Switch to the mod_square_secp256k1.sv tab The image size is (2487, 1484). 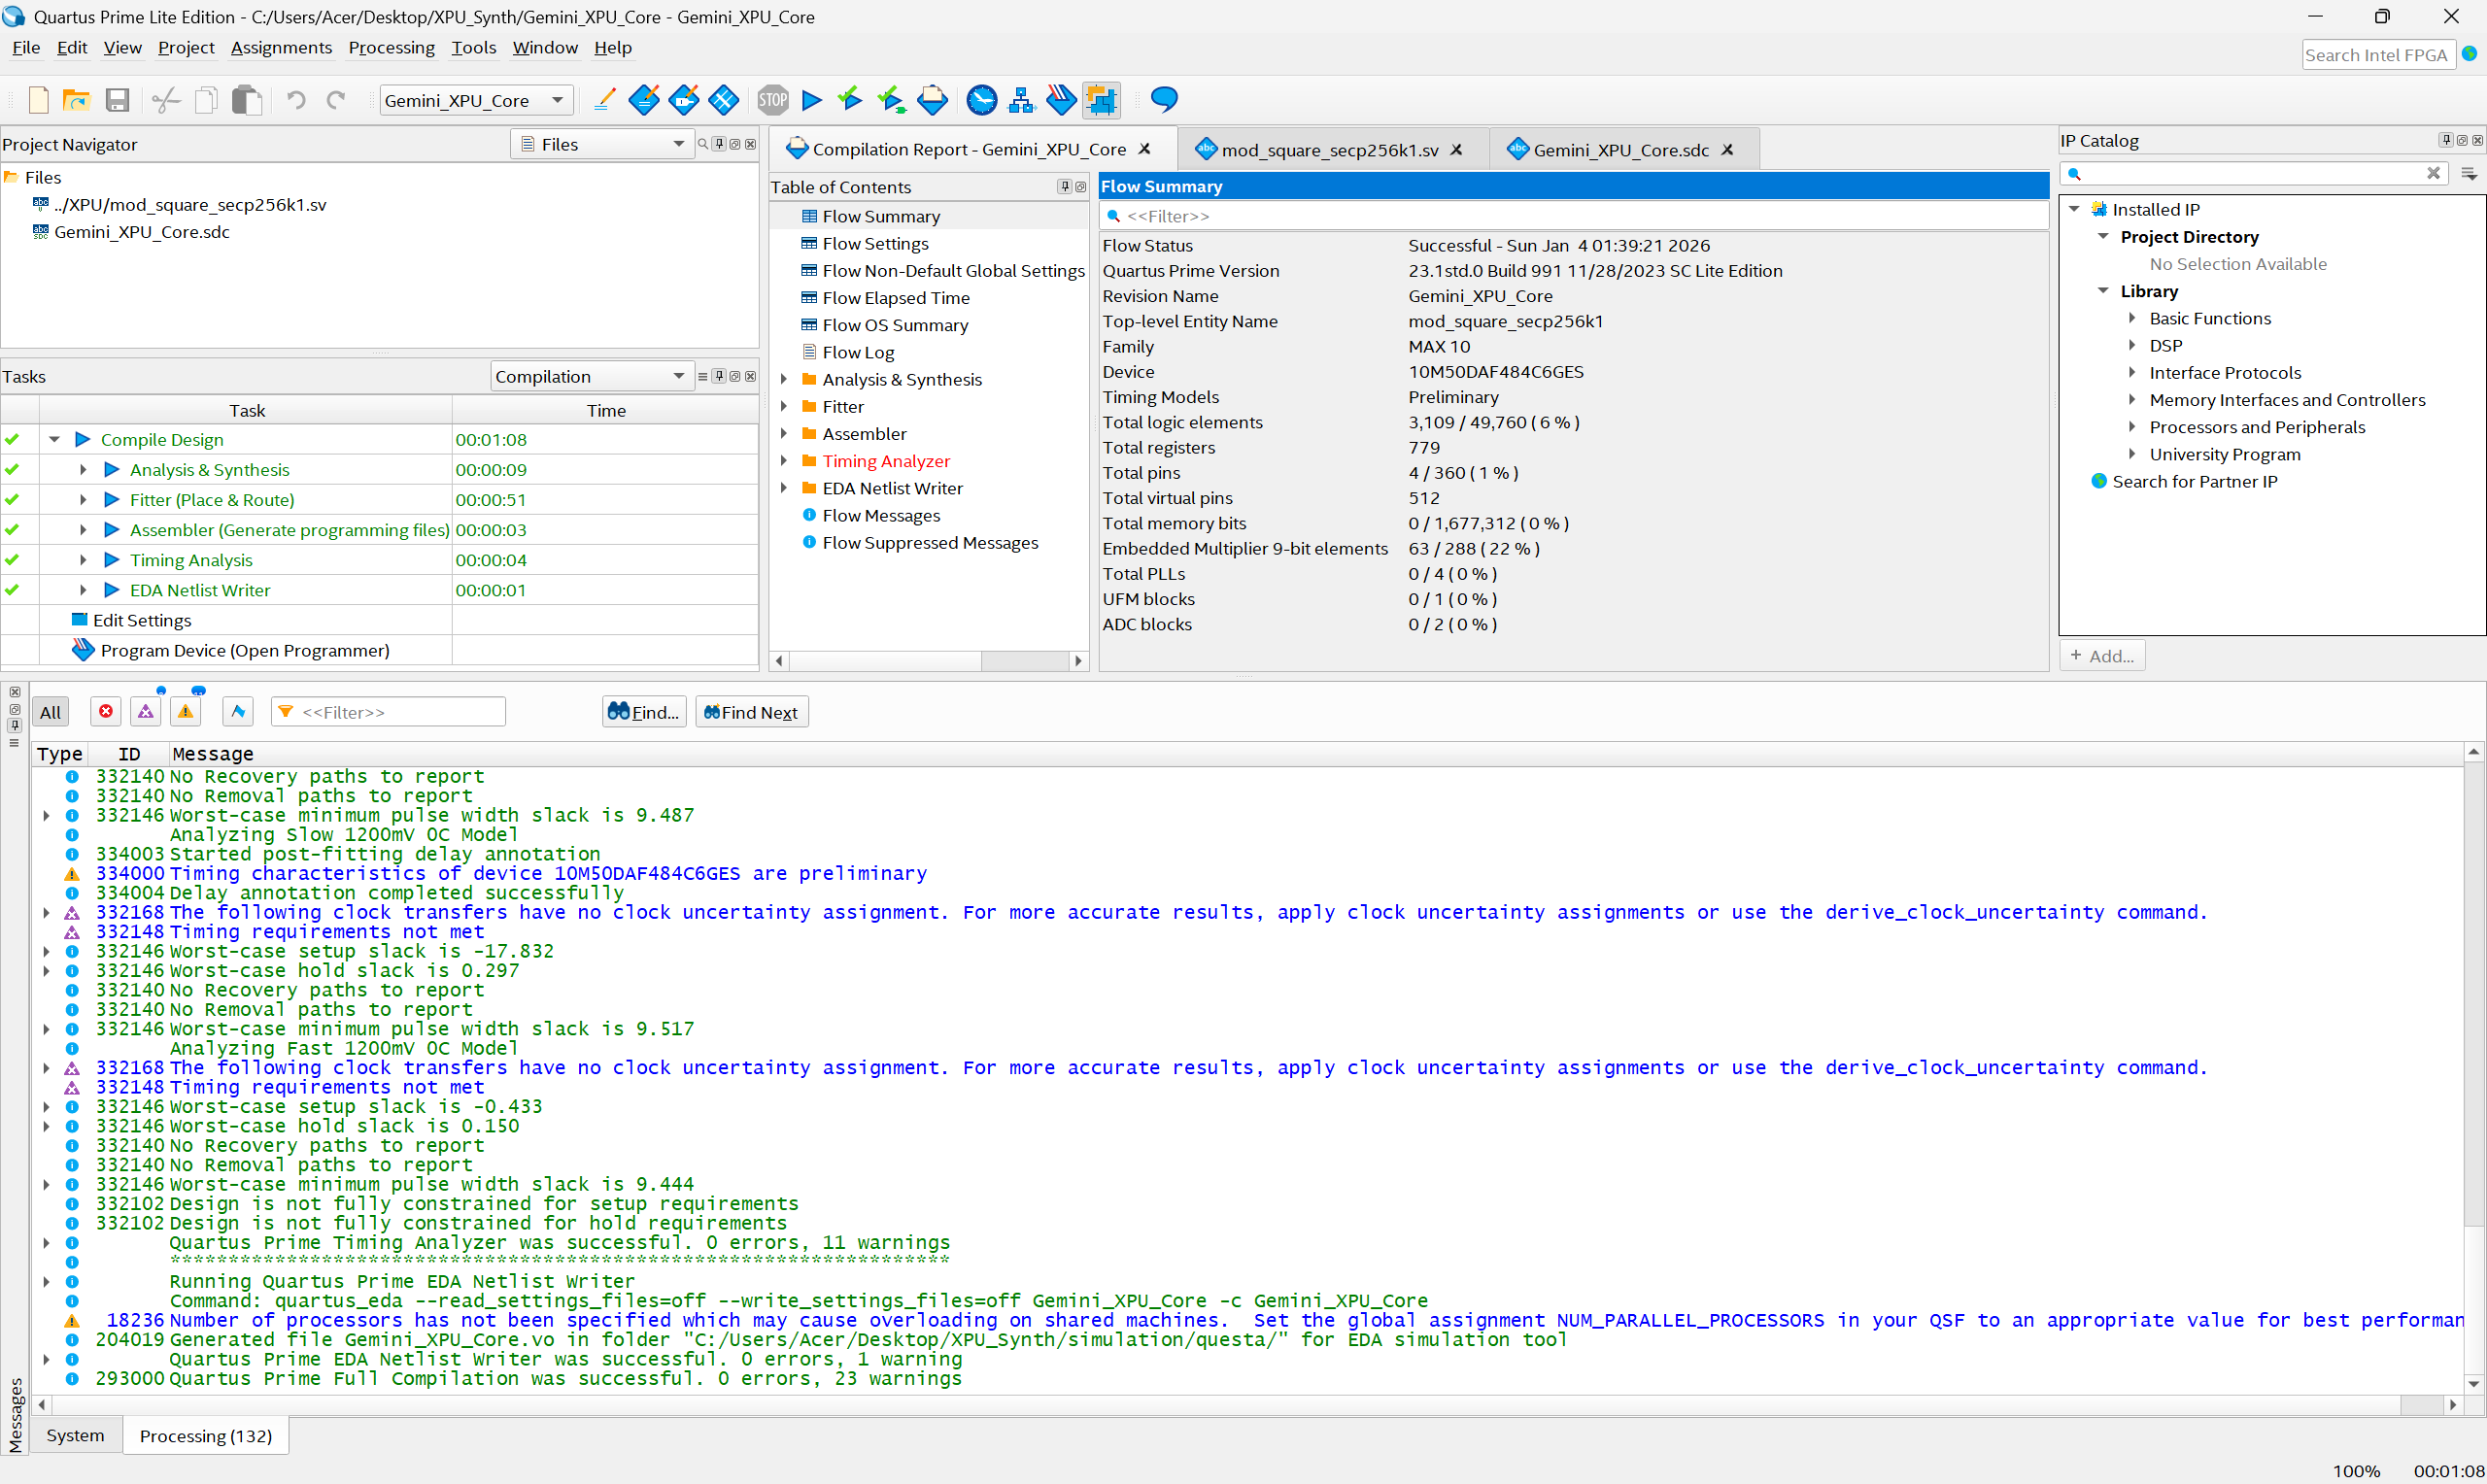(1328, 150)
